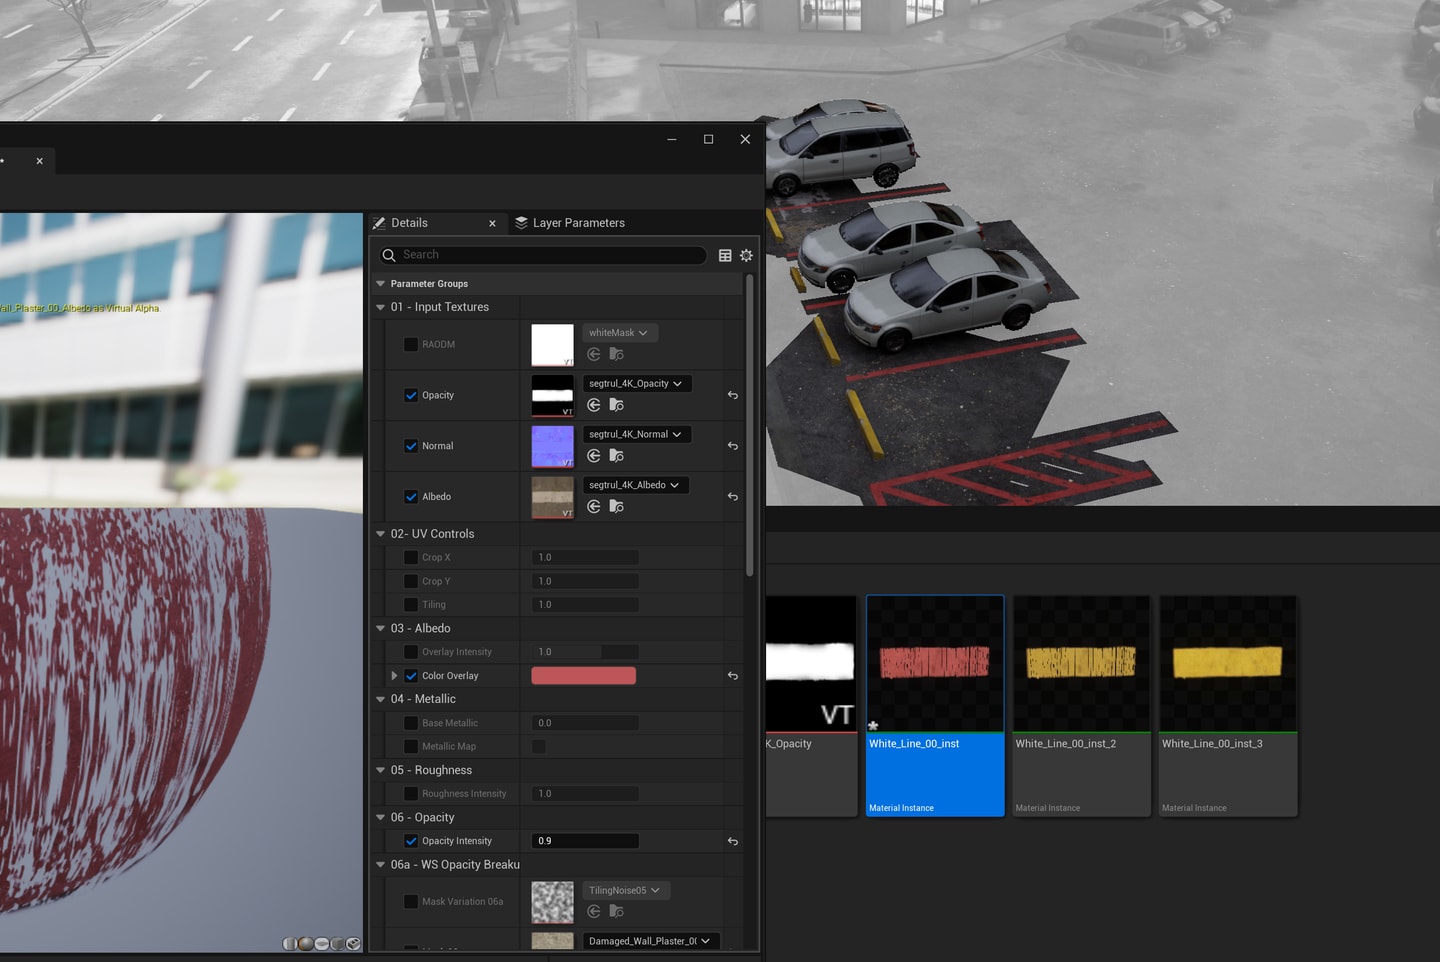This screenshot has width=1440, height=962.
Task: Use selected asset for Opacity texture
Action: pos(594,405)
